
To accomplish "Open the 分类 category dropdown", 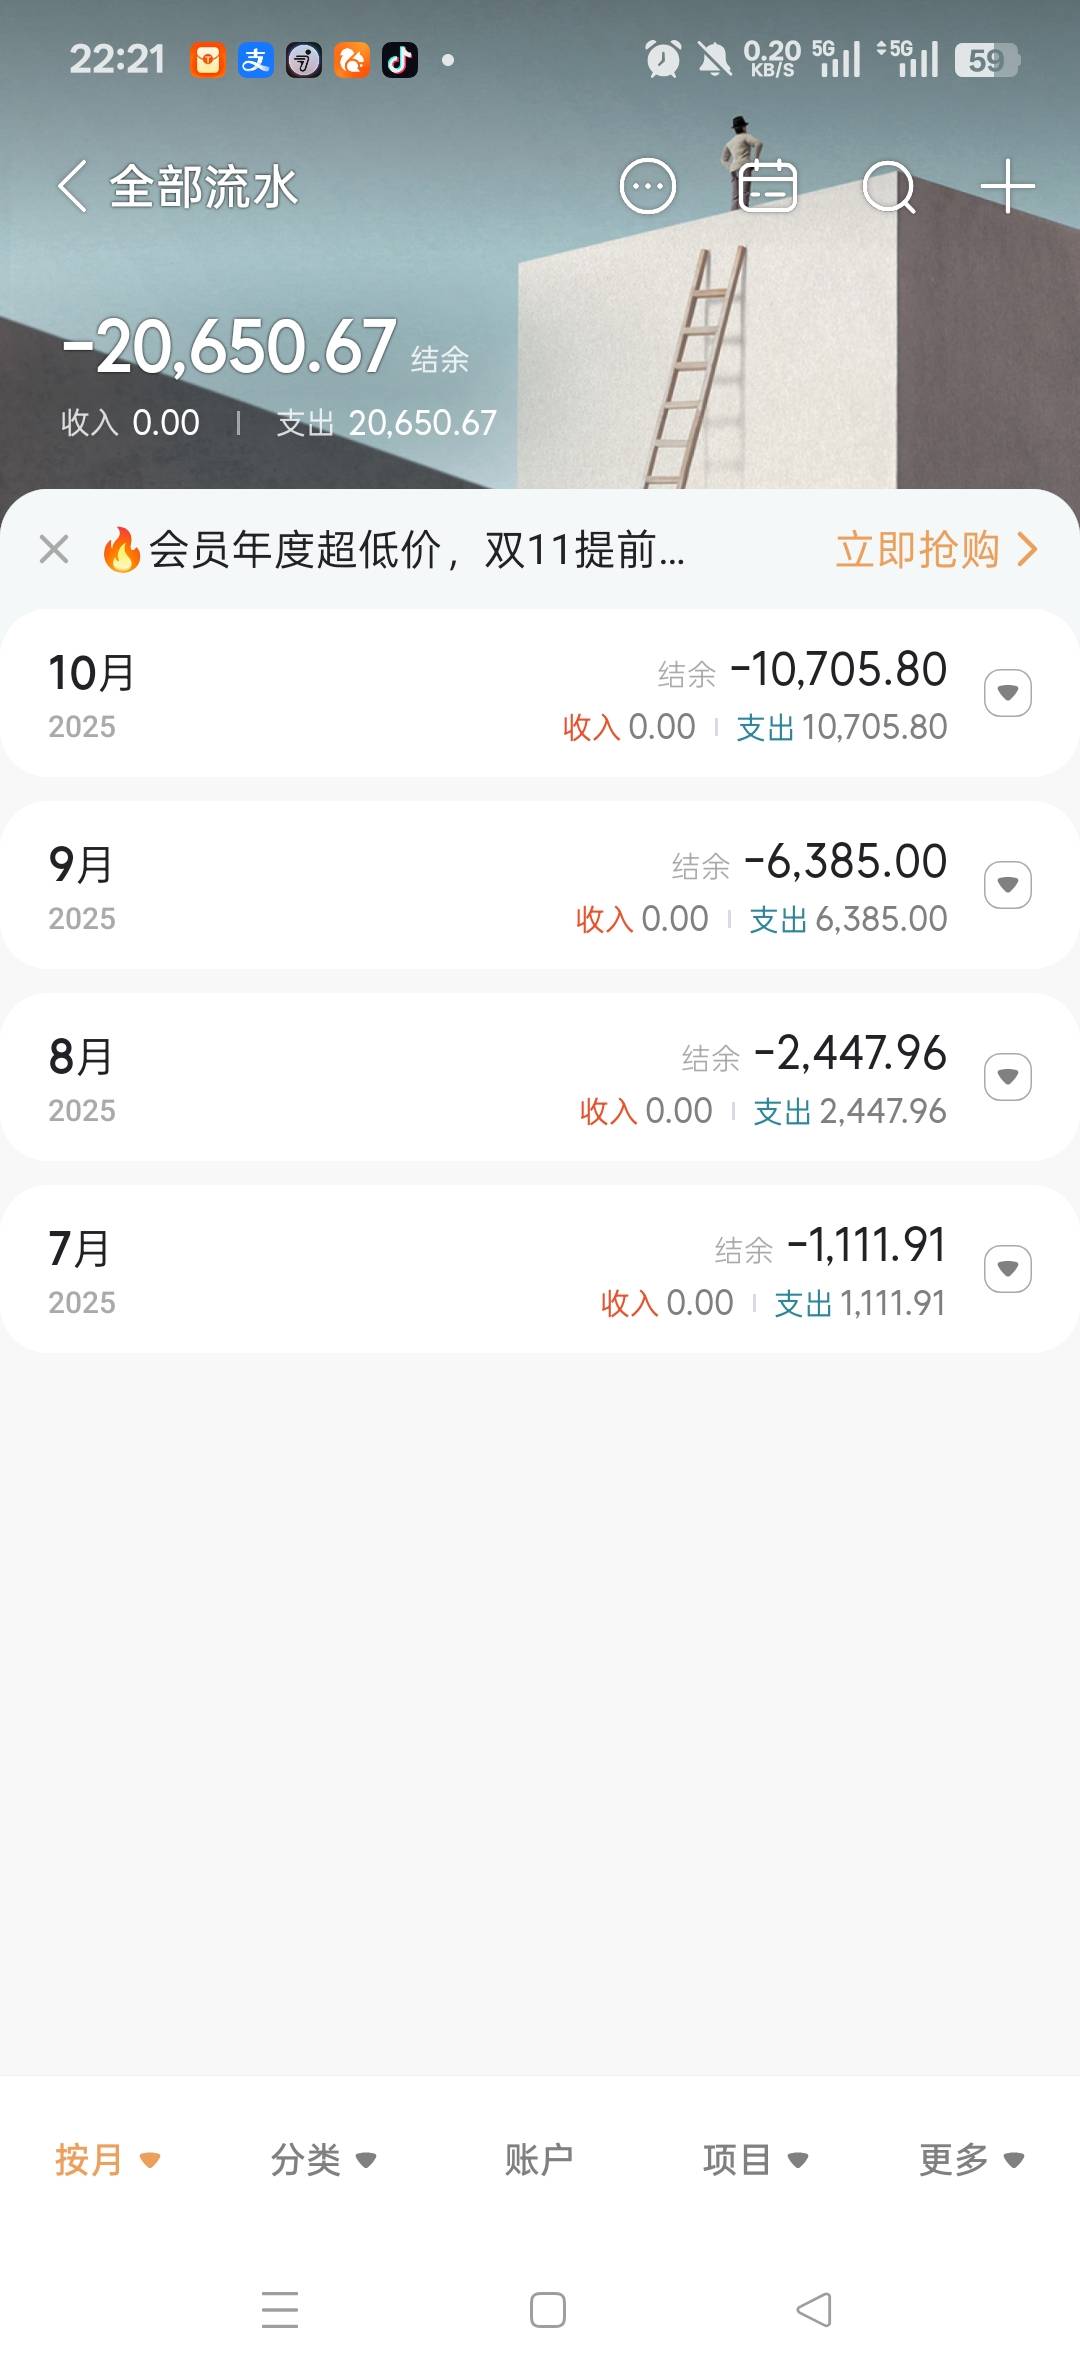I will coord(323,2160).
